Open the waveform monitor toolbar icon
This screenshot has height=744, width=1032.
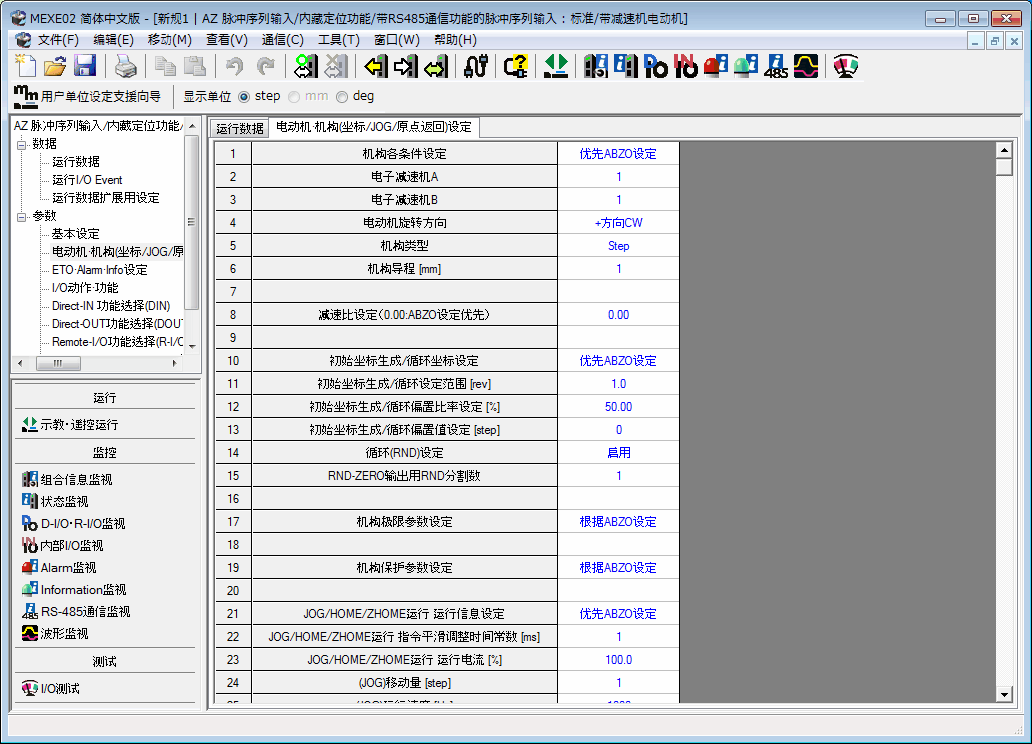click(806, 67)
